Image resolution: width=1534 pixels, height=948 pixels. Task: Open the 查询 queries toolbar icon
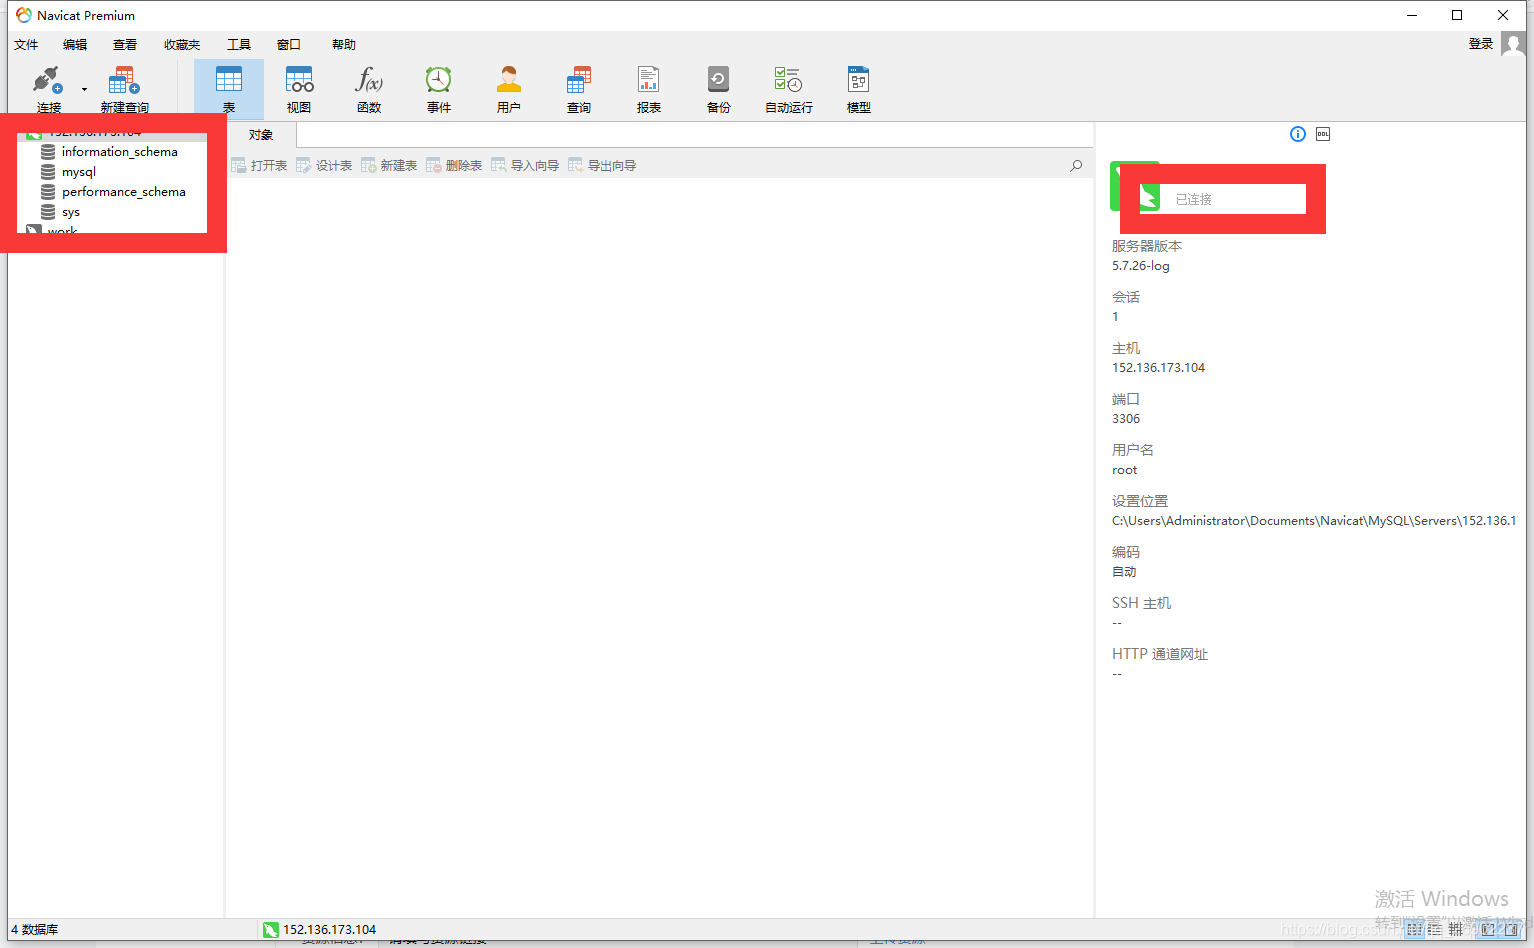[x=579, y=80]
